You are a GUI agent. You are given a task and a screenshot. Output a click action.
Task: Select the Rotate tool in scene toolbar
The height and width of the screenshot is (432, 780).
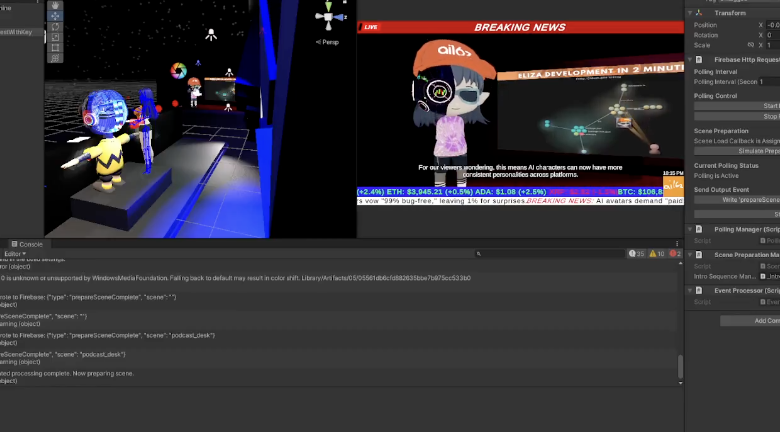55,27
